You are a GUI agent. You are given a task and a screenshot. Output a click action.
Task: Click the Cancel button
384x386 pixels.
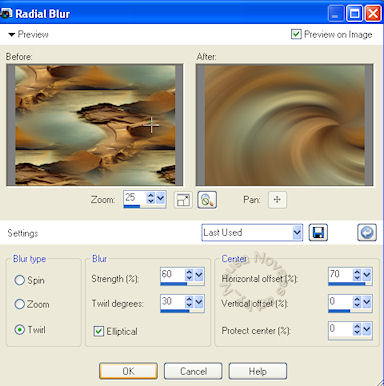pyautogui.click(x=193, y=371)
